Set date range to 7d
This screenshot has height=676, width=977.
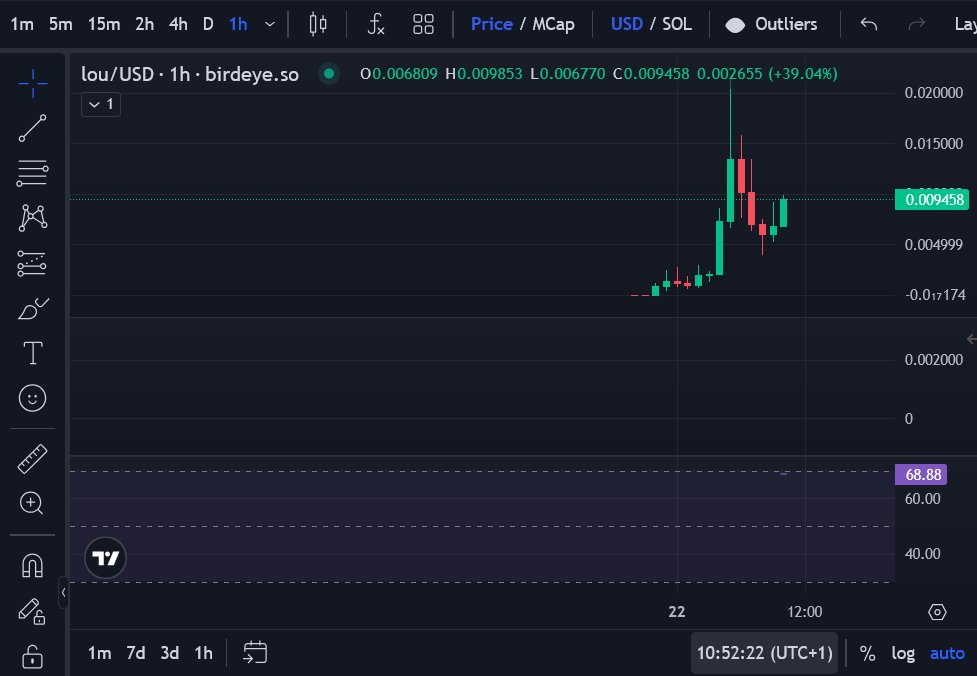coord(136,653)
